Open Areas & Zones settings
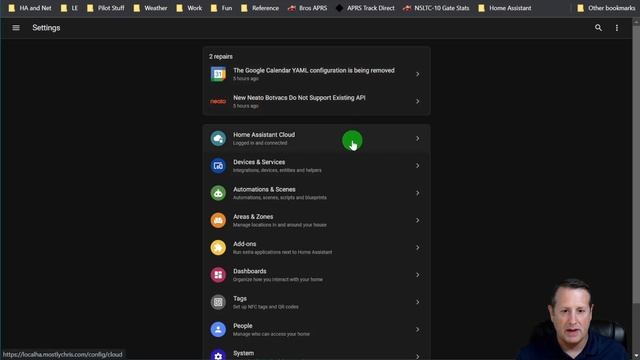 point(316,220)
